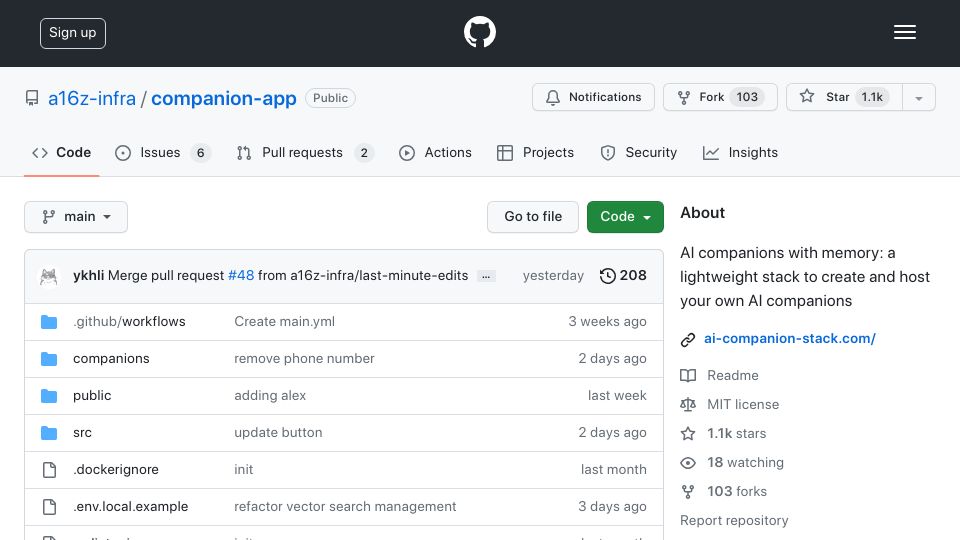Click the MIT license scale icon
Image resolution: width=960 pixels, height=540 pixels.
point(688,405)
